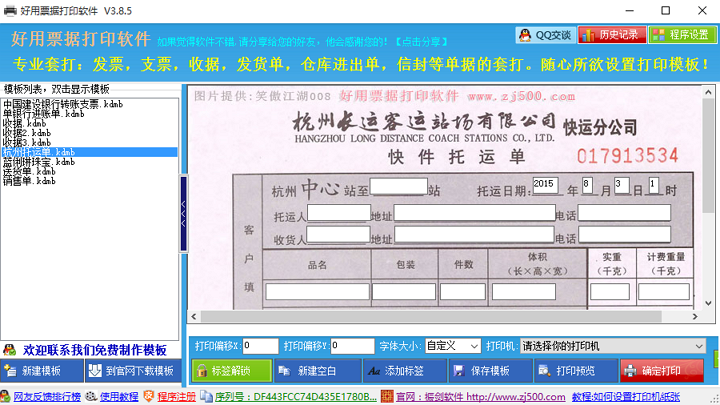This screenshot has height=405, width=720.
Task: Collapse the template list side panel
Action: click(x=183, y=214)
